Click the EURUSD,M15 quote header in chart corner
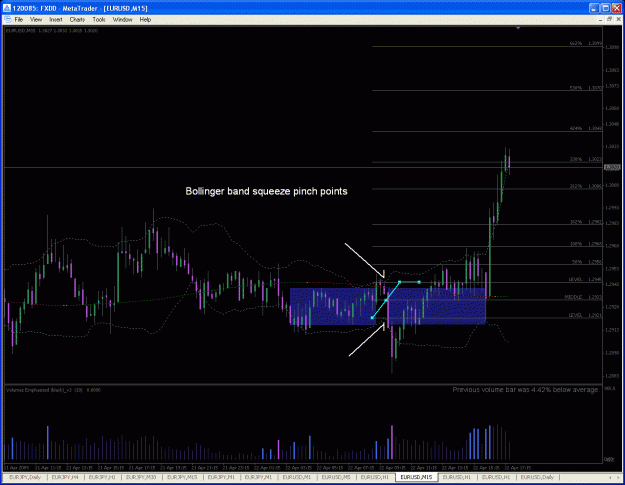 click(x=52, y=31)
